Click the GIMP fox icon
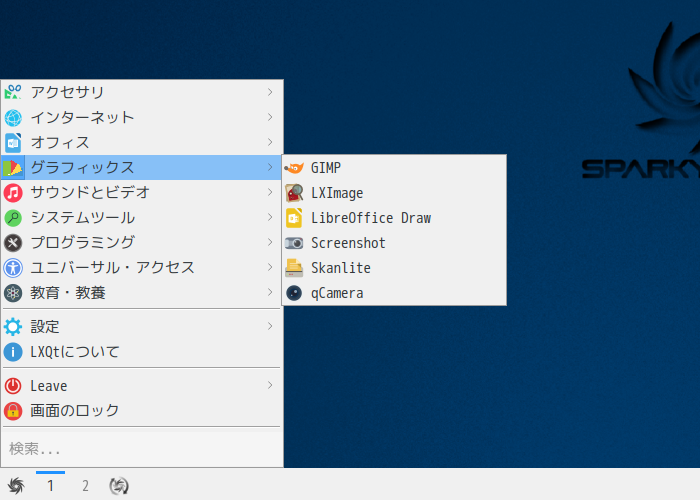The height and width of the screenshot is (500, 700). point(294,168)
